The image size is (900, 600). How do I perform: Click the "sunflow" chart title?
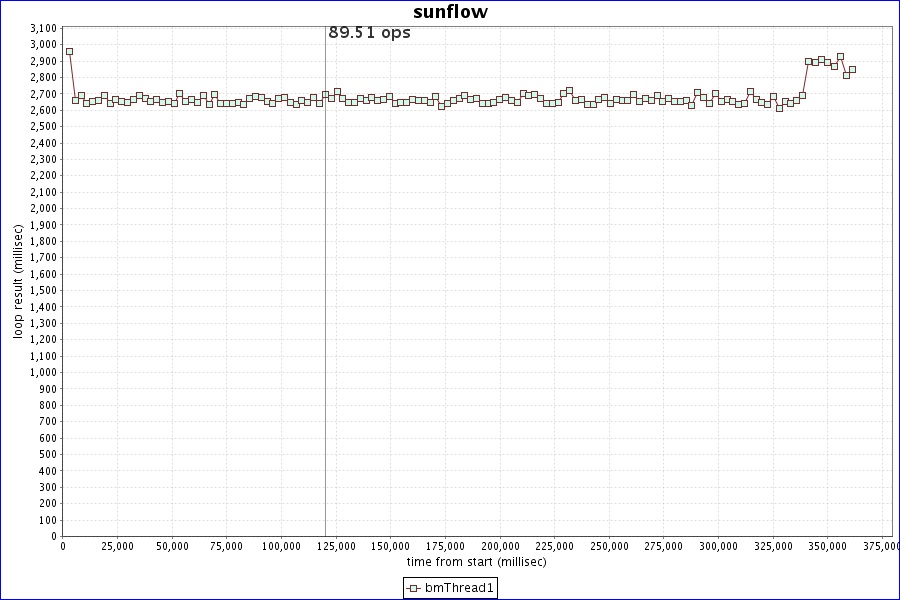450,12
